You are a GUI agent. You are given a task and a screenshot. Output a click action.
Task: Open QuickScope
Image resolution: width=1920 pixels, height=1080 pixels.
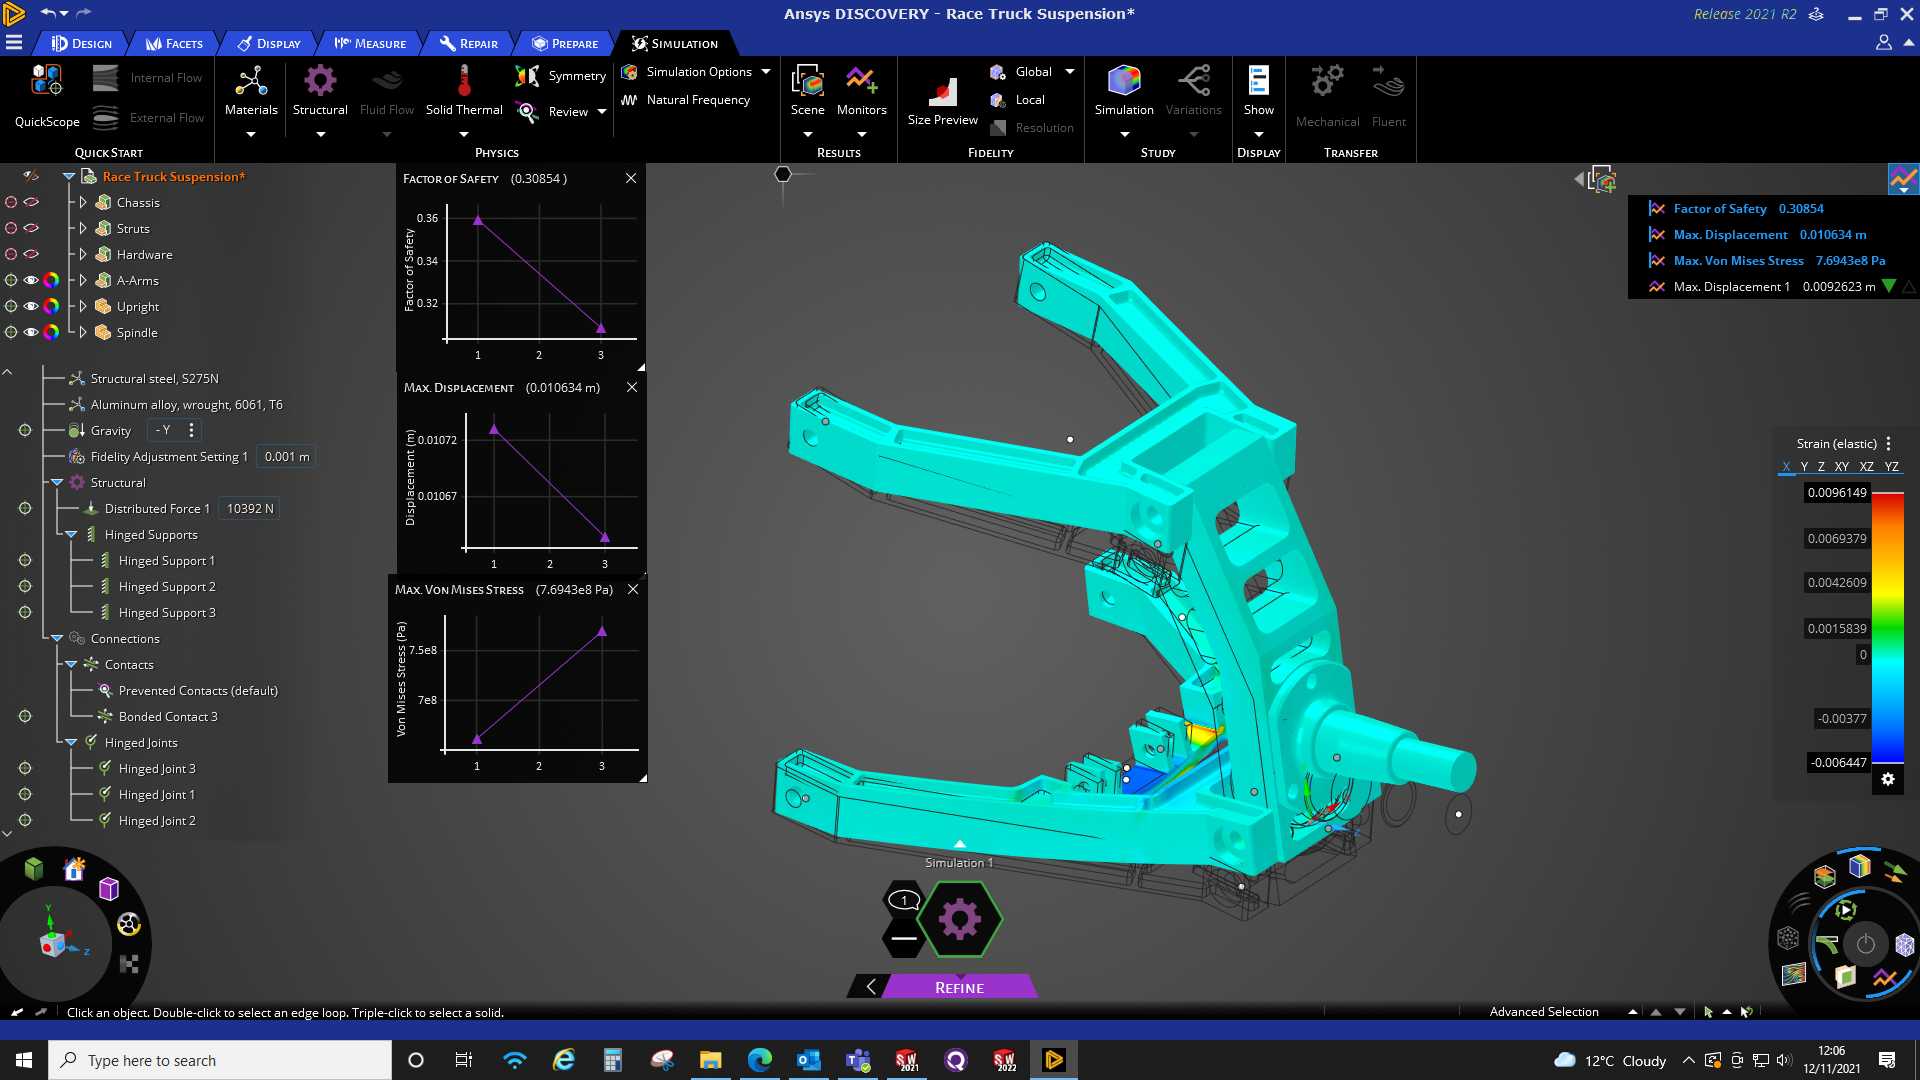coord(47,96)
